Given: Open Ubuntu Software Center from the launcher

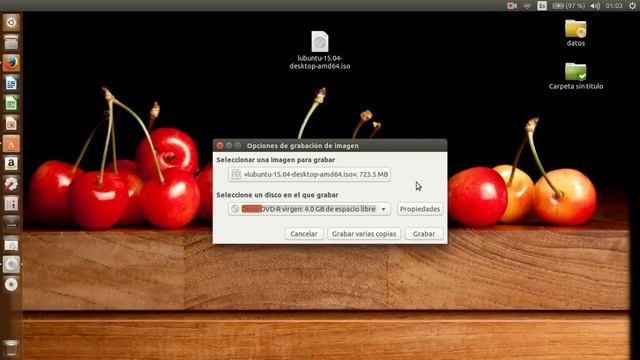Looking at the screenshot, I should coord(11,144).
